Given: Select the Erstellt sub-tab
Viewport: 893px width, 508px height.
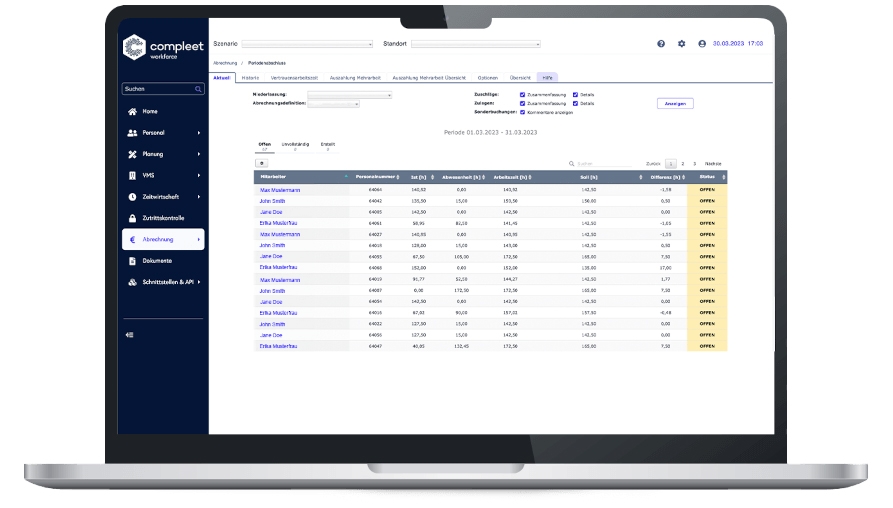Looking at the screenshot, I should point(327,146).
